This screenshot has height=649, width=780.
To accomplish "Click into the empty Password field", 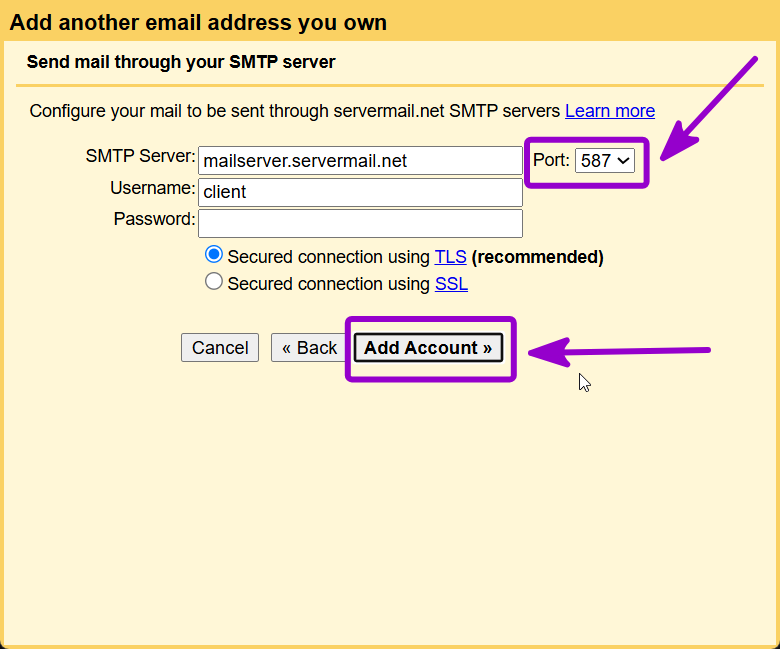I will 360,223.
